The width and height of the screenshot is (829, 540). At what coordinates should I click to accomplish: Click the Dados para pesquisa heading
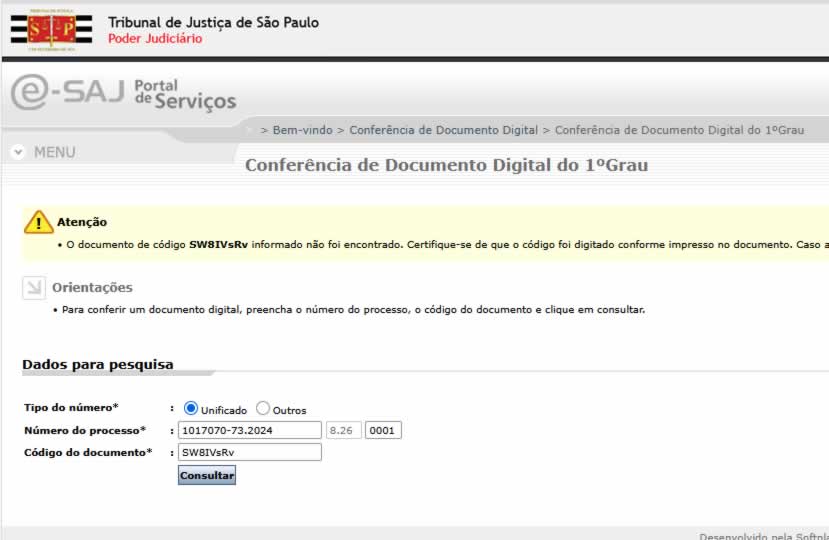coord(98,364)
